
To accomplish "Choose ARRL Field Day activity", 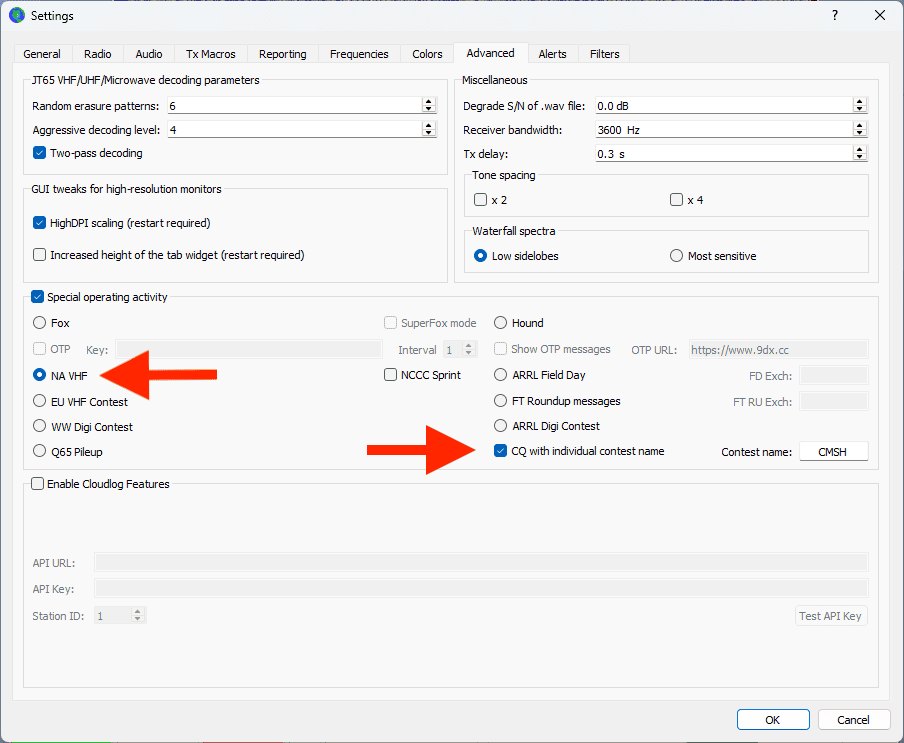I will click(x=501, y=375).
